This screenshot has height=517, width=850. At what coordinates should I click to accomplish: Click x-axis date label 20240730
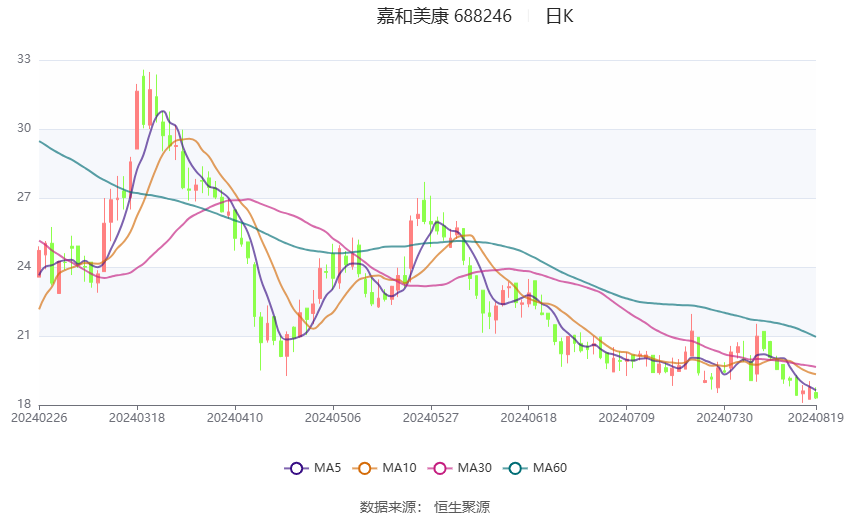[x=724, y=418]
